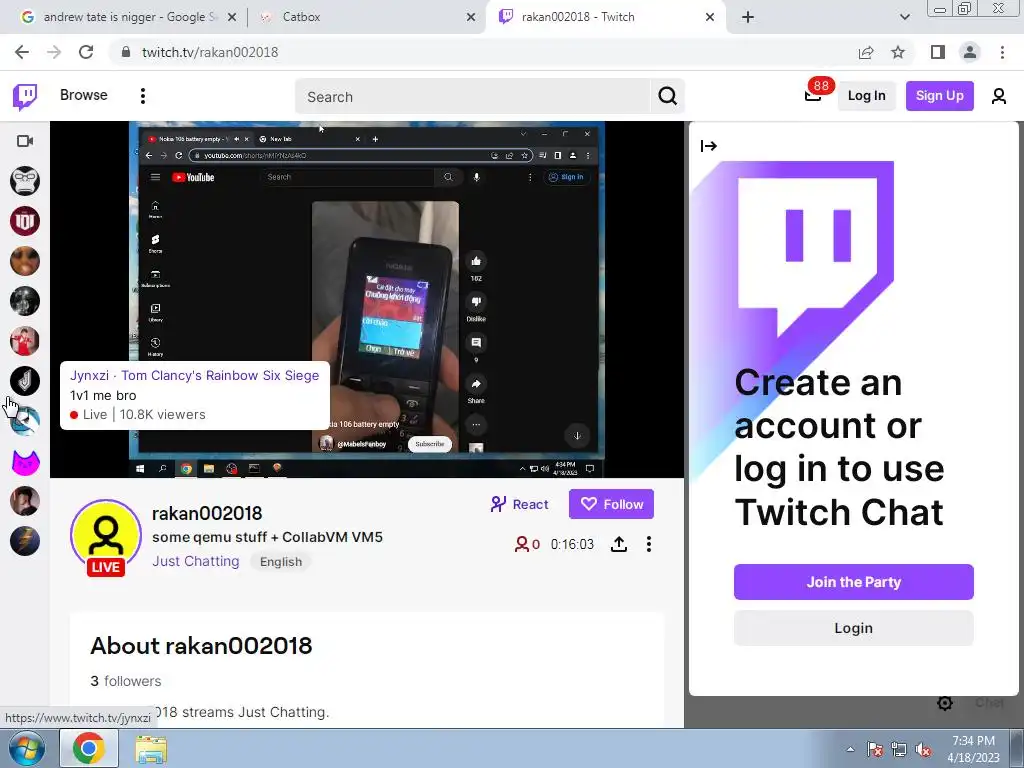Open the pink cat channel avatar
The image size is (1024, 768).
coord(25,462)
